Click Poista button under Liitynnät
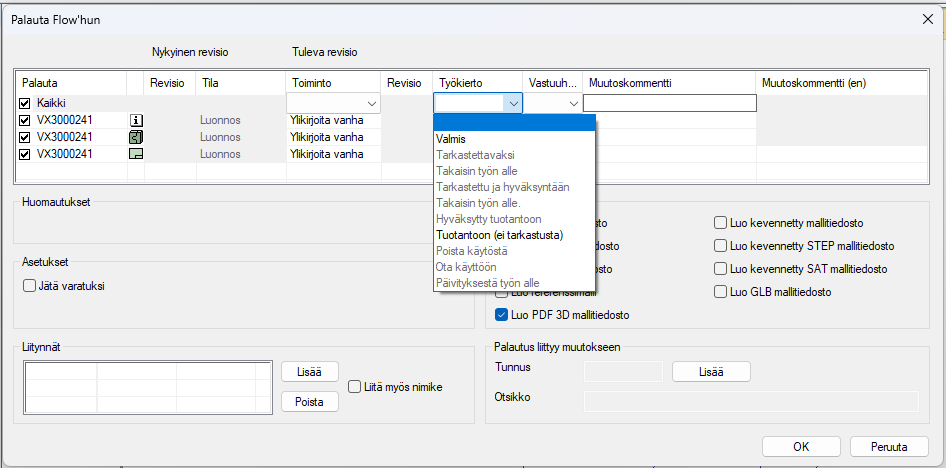The width and height of the screenshot is (946, 468). [x=310, y=401]
